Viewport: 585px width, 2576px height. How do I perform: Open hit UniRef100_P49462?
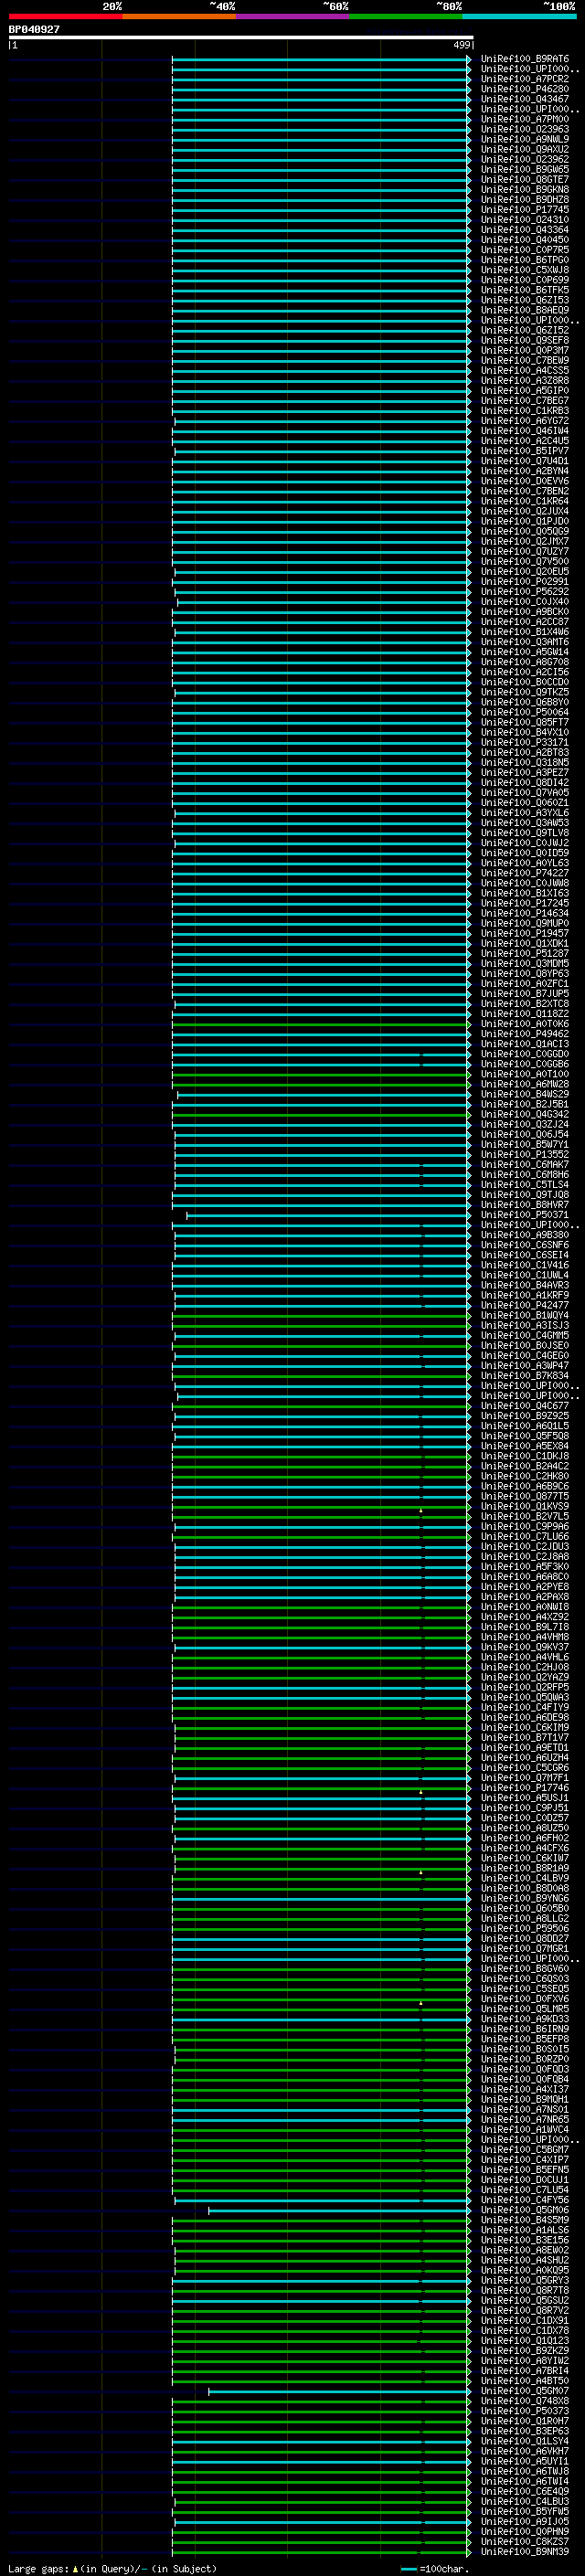(524, 1033)
